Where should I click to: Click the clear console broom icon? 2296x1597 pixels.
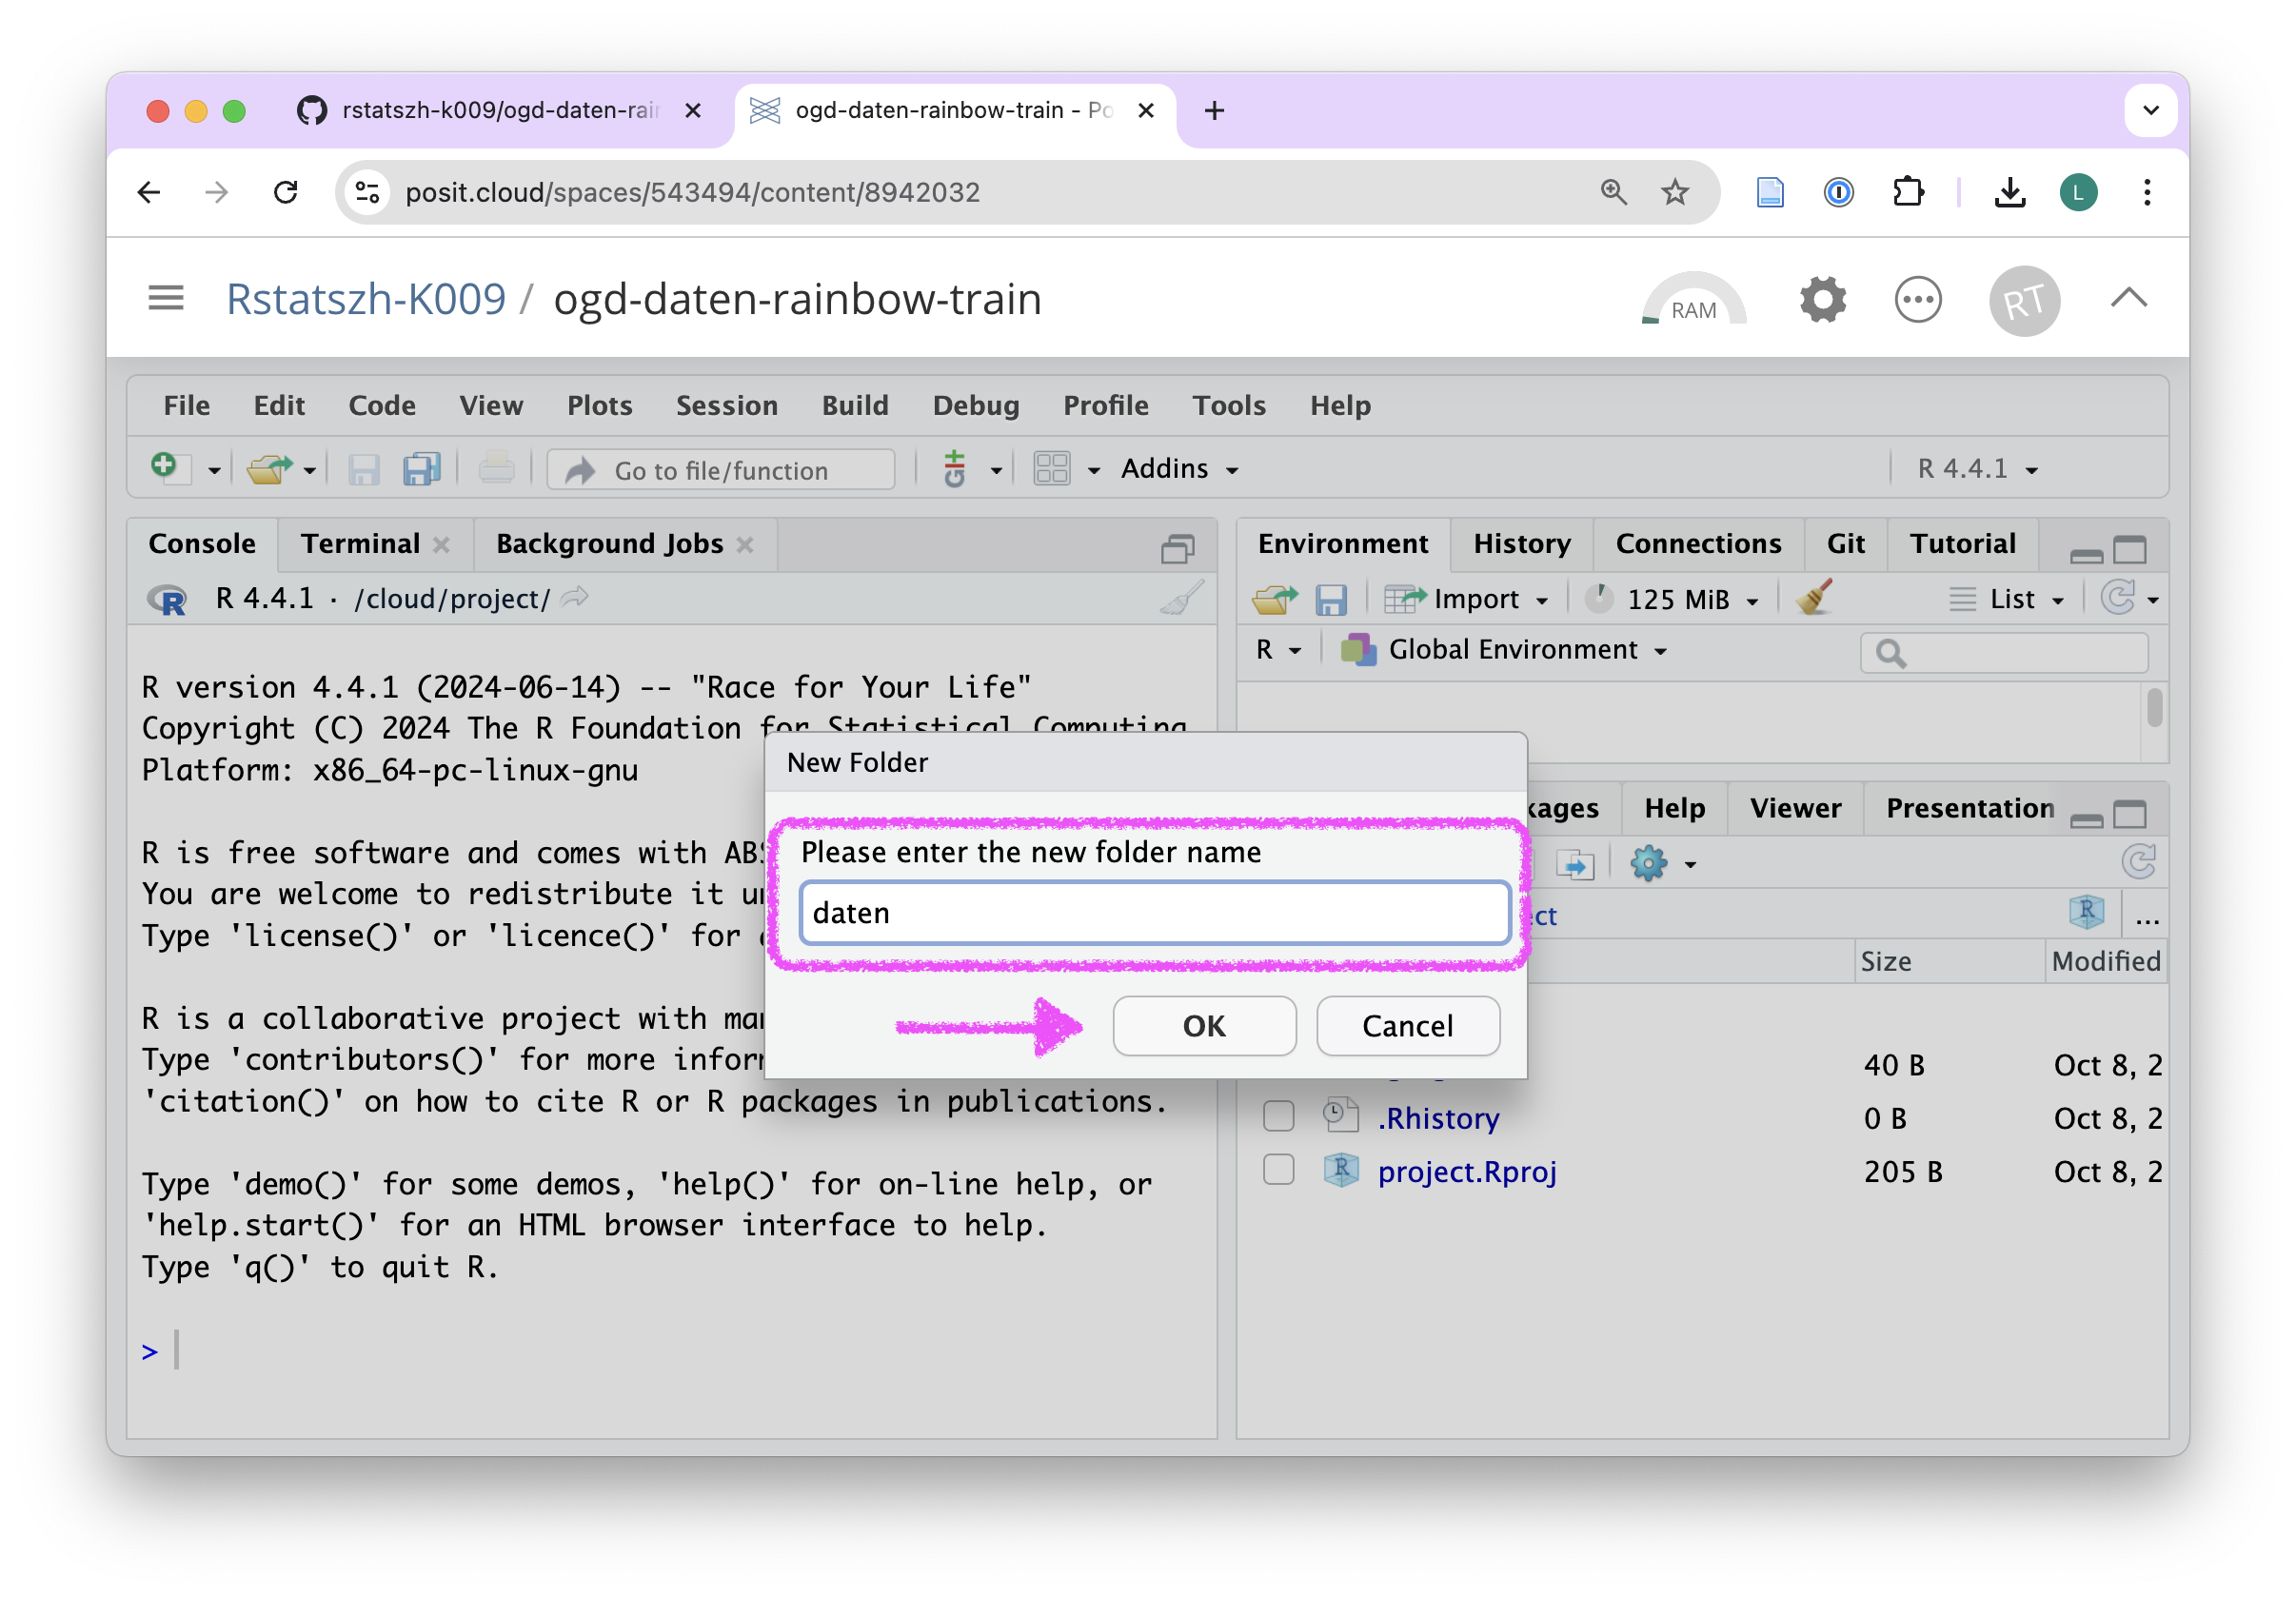point(1181,598)
